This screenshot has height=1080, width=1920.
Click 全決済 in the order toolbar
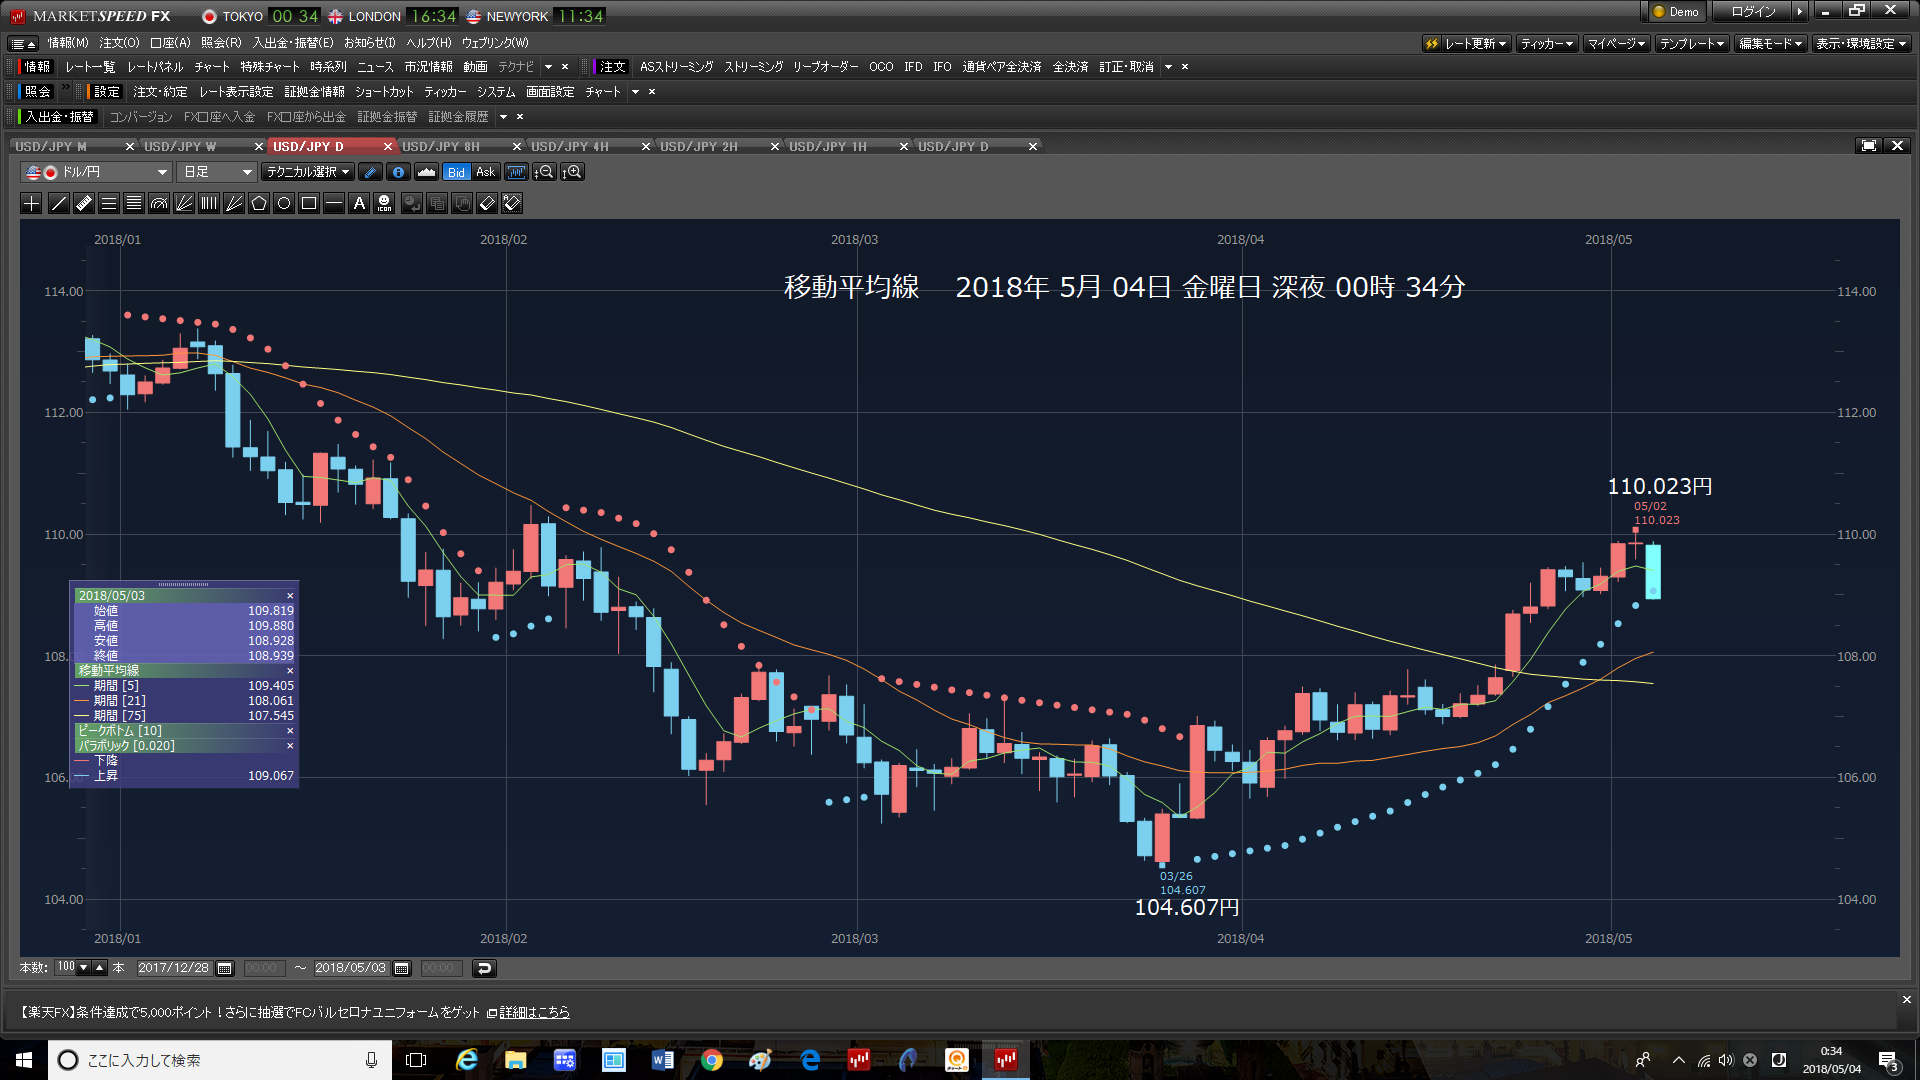(x=1070, y=67)
